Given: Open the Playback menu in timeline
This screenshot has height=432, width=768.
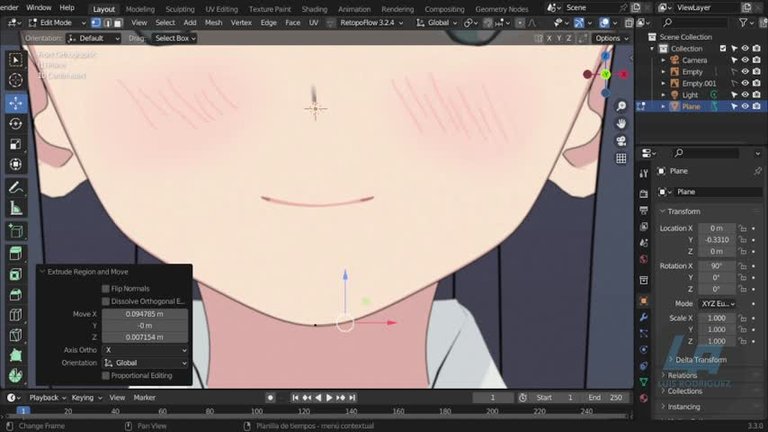Looking at the screenshot, I should click(x=47, y=398).
